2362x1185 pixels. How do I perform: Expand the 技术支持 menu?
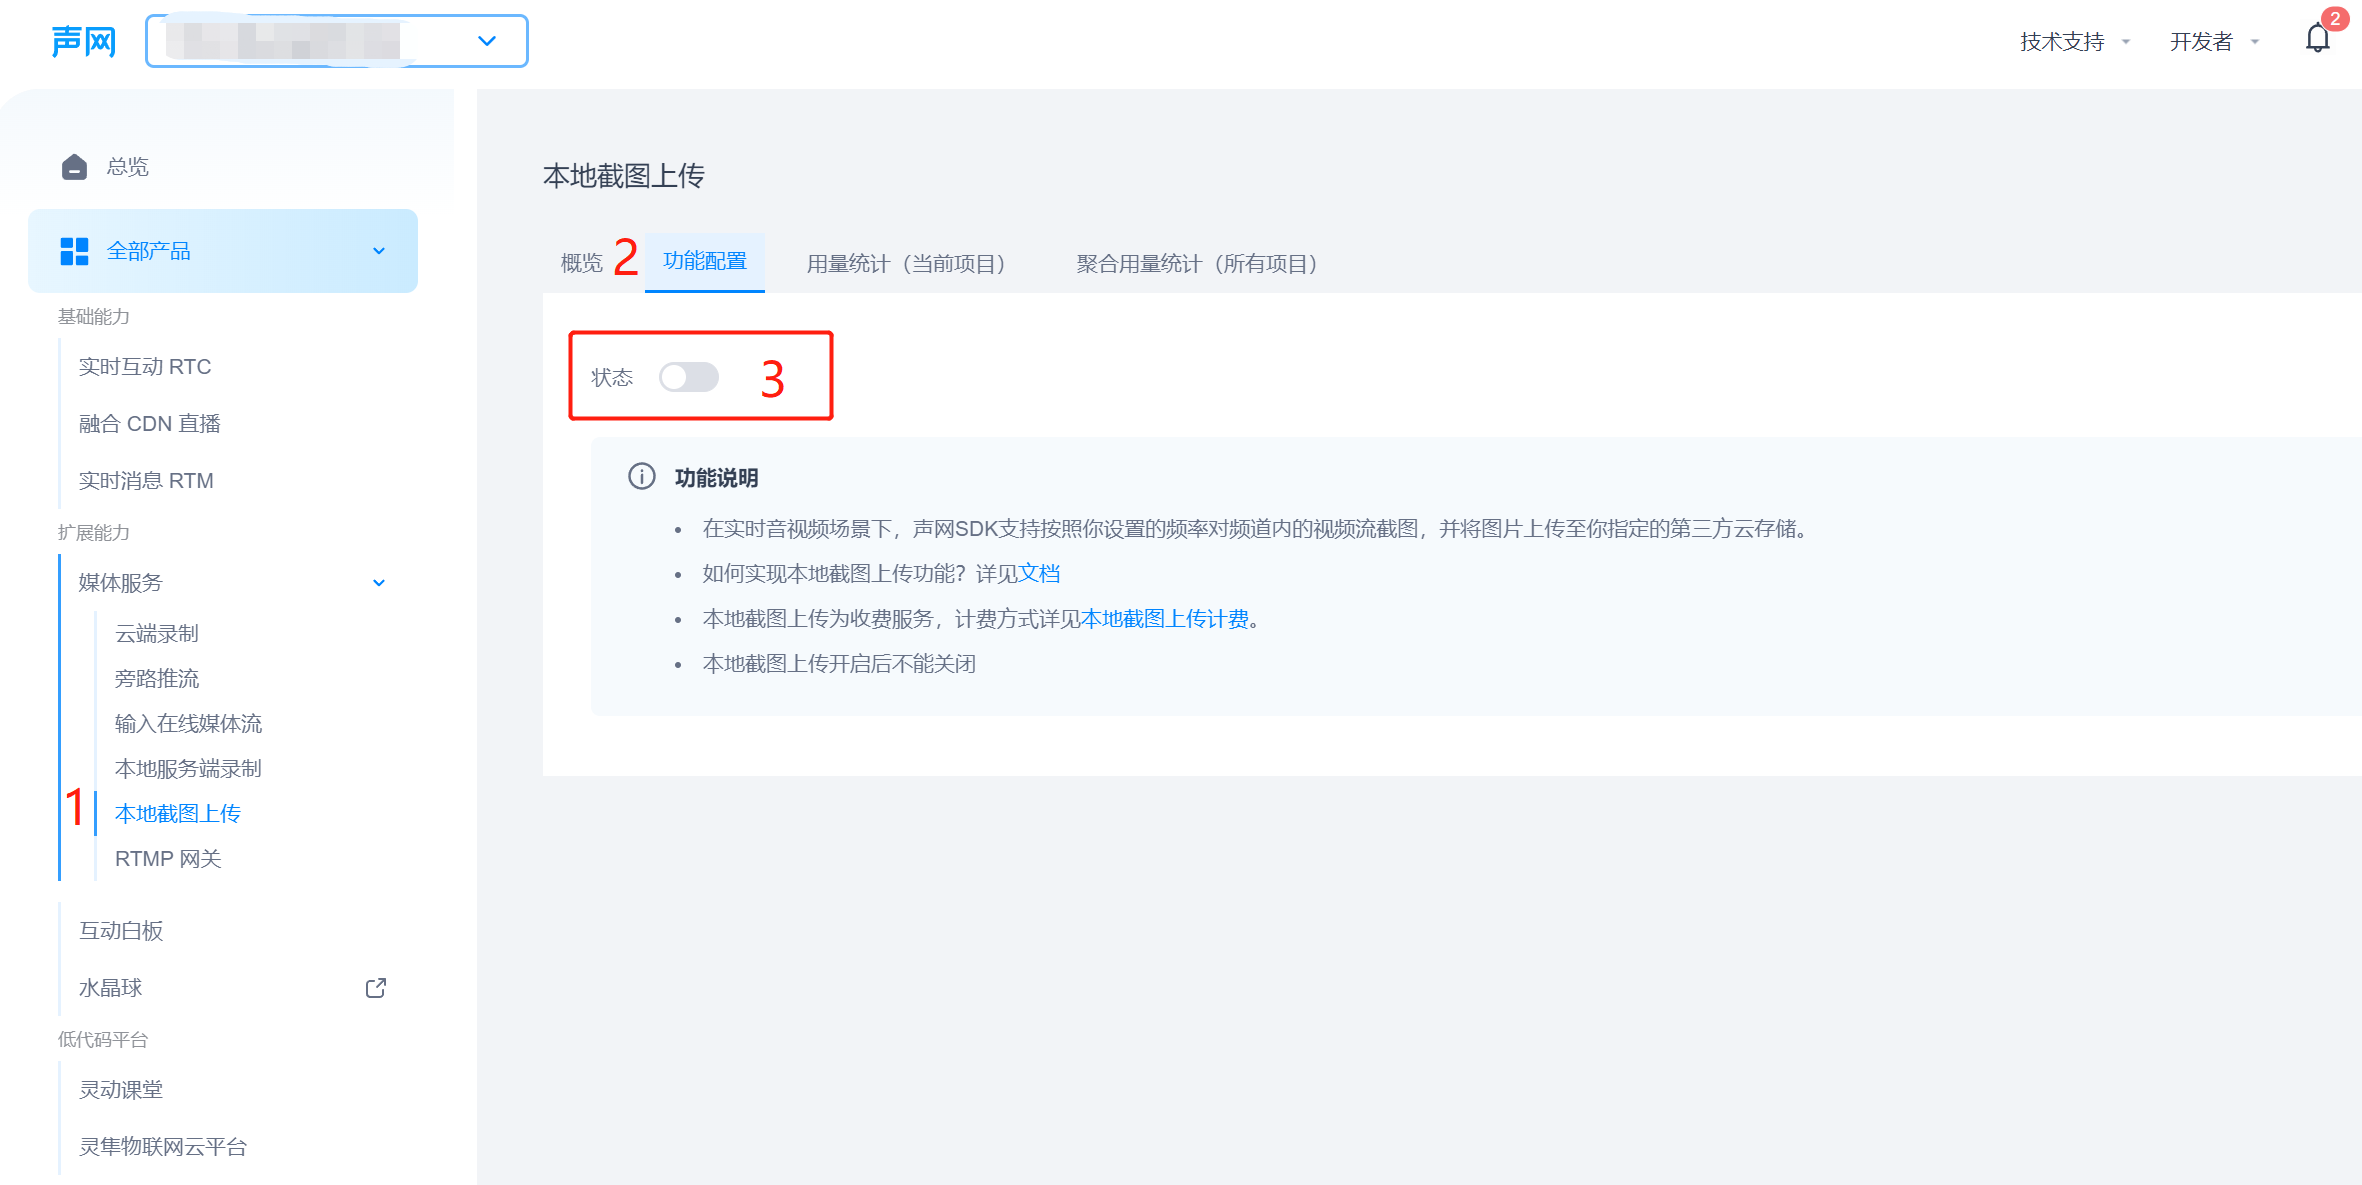pyautogui.click(x=2075, y=41)
